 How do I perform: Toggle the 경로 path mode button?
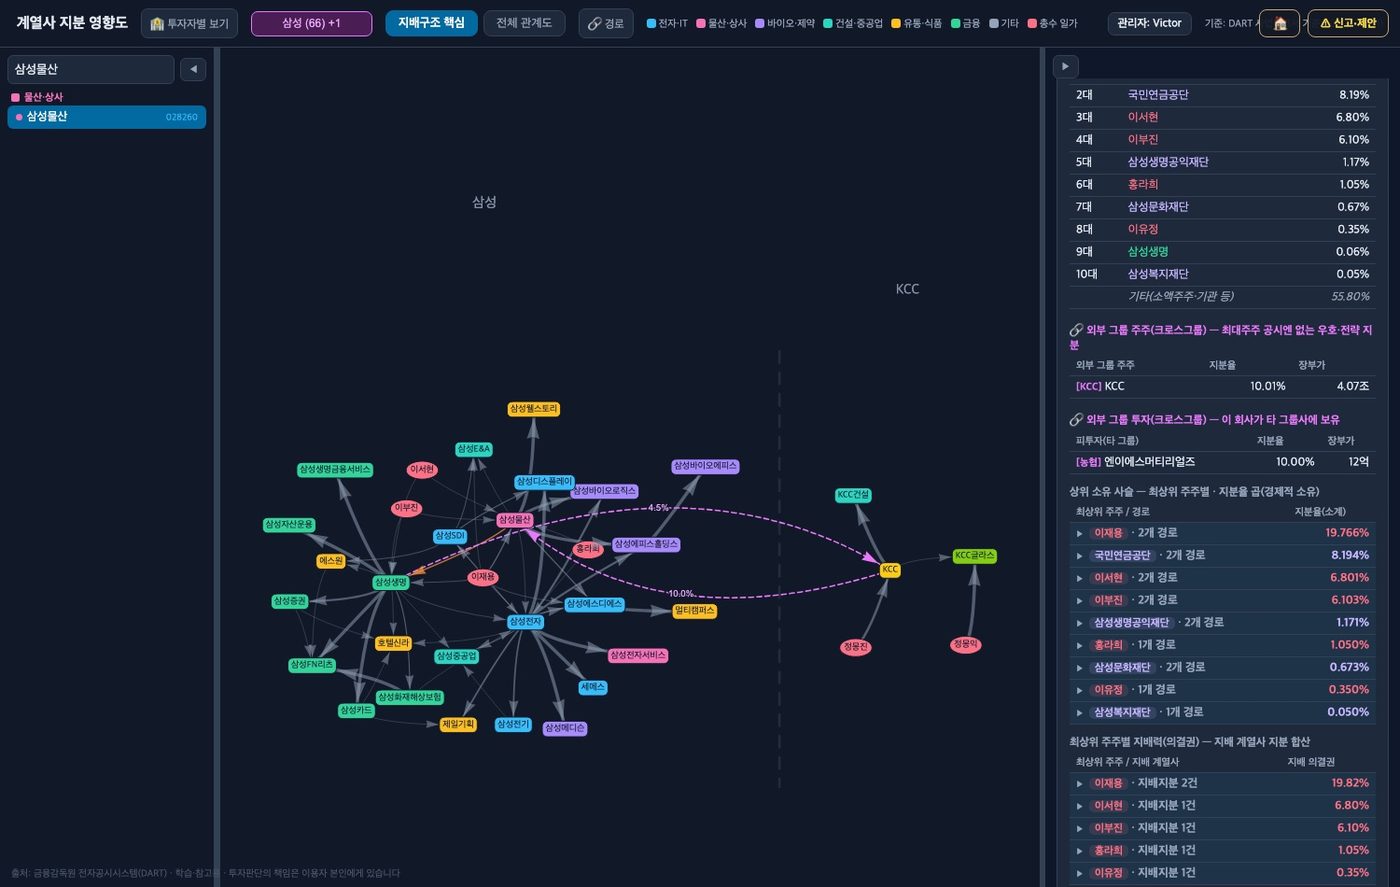pyautogui.click(x=605, y=23)
